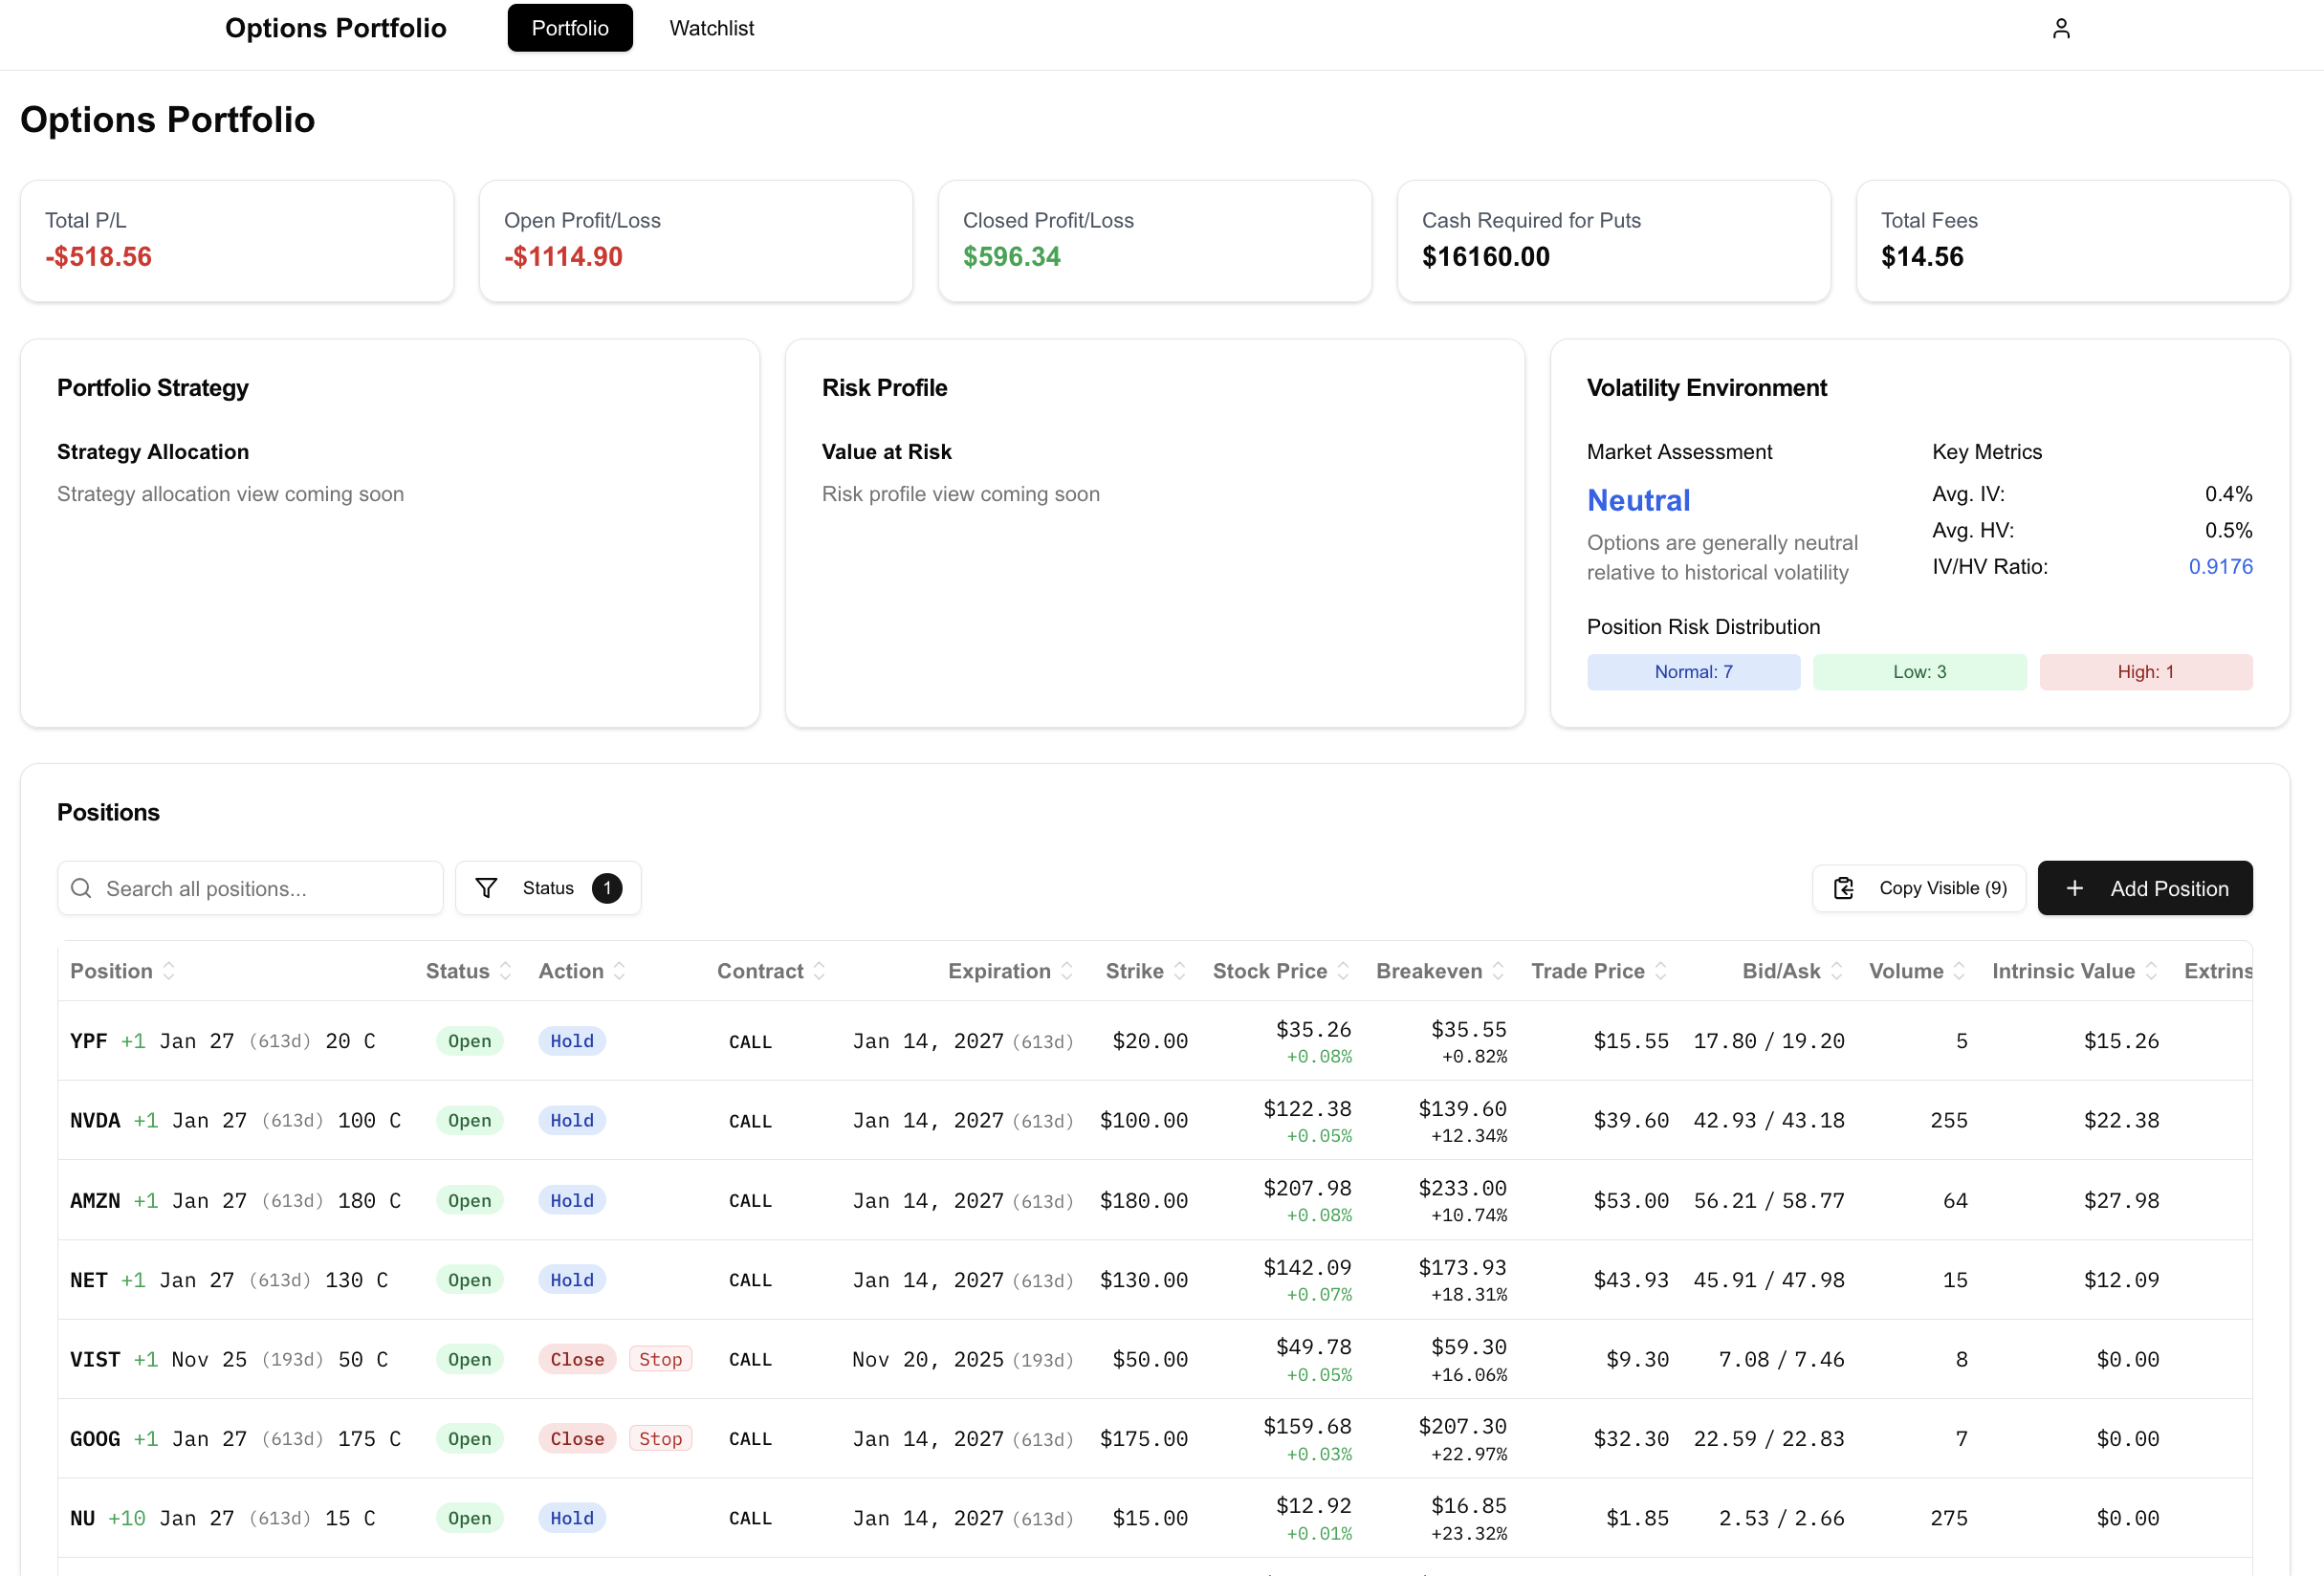Click the Normal: 7 risk segment
The height and width of the screenshot is (1576, 2324).
pos(1693,672)
